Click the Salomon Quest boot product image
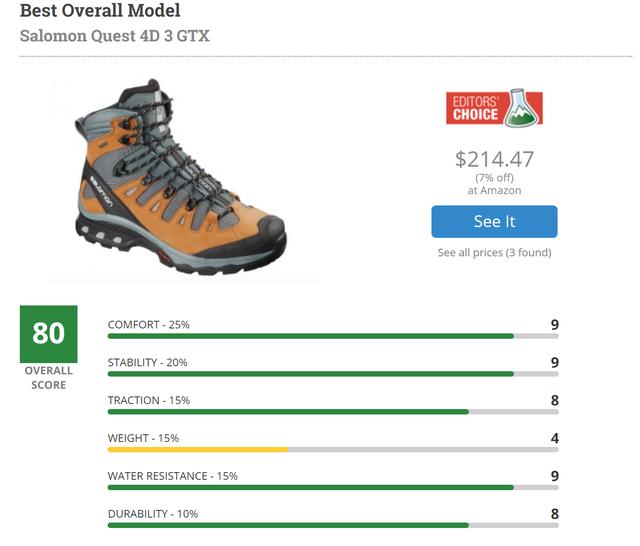 (182, 180)
